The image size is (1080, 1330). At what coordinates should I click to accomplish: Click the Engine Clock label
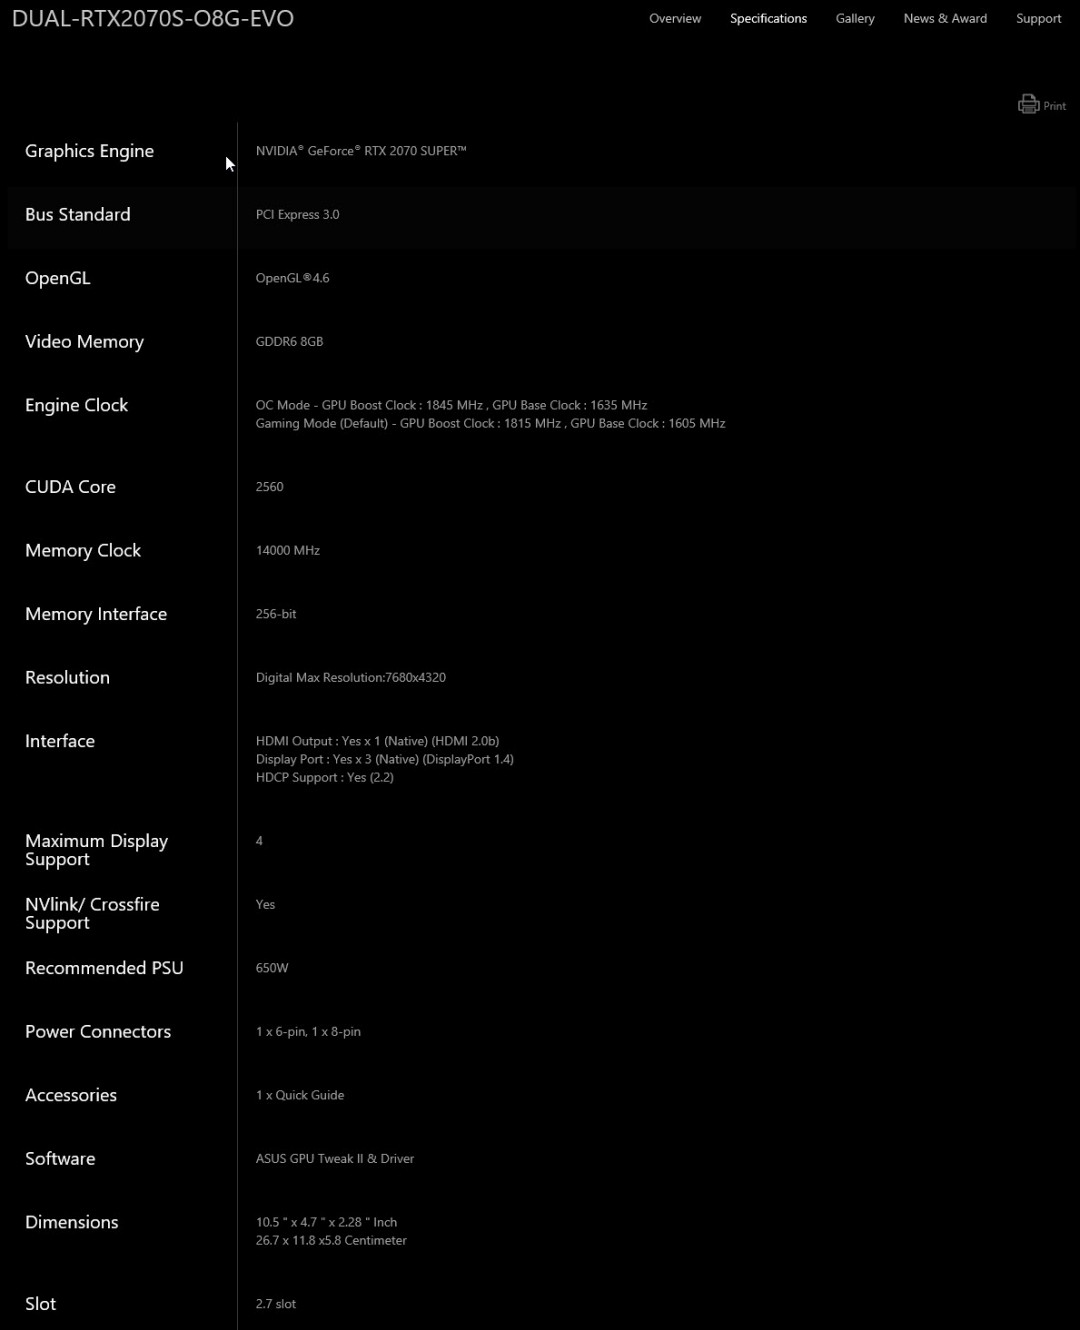click(x=76, y=405)
